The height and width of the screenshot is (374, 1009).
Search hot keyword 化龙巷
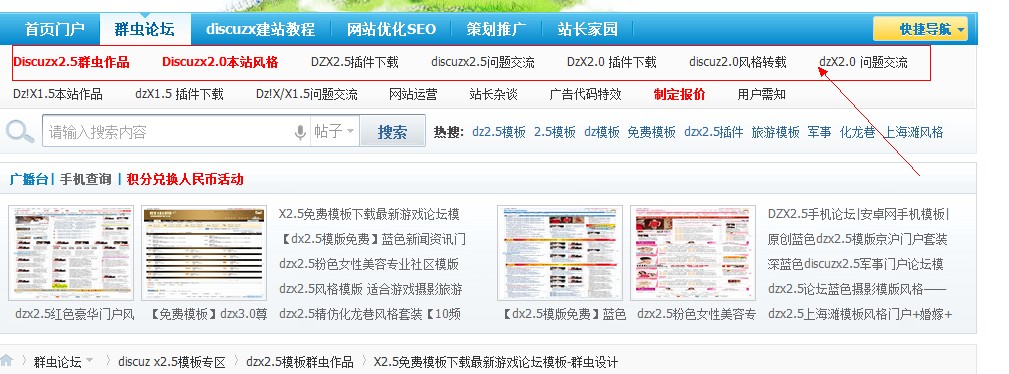pyautogui.click(x=858, y=132)
